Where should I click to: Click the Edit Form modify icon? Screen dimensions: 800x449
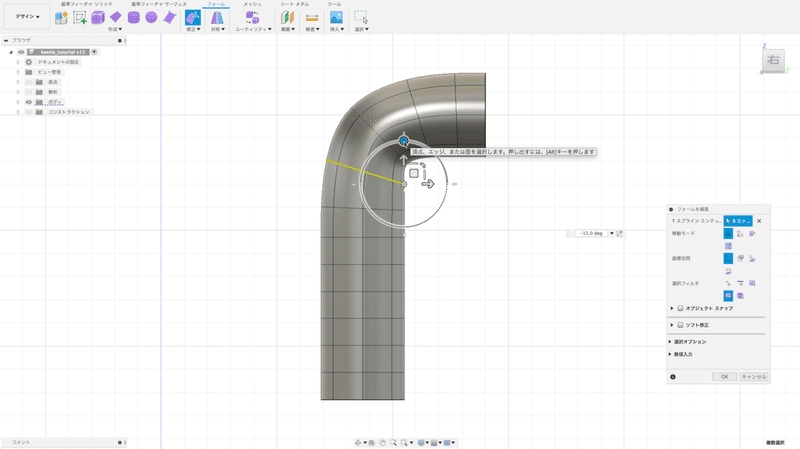point(193,18)
